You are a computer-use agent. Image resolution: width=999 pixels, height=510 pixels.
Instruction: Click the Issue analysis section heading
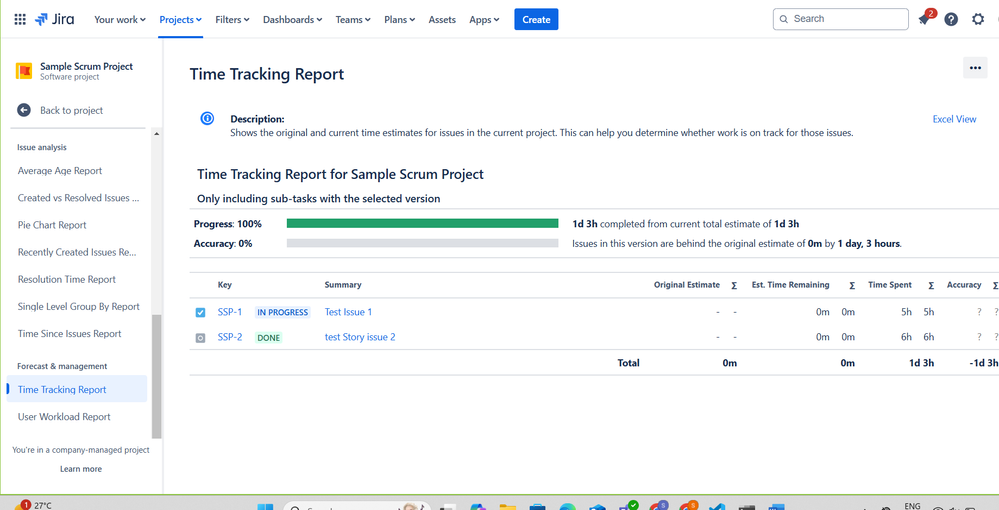point(41,147)
